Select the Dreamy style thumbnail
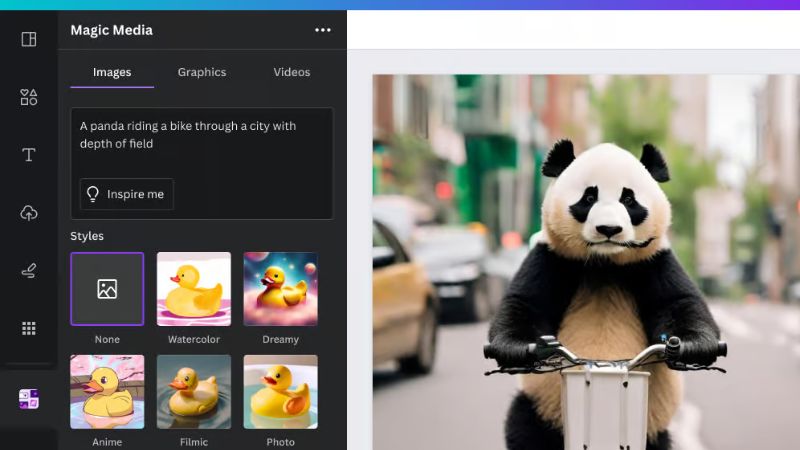This screenshot has width=800, height=450. coord(281,289)
